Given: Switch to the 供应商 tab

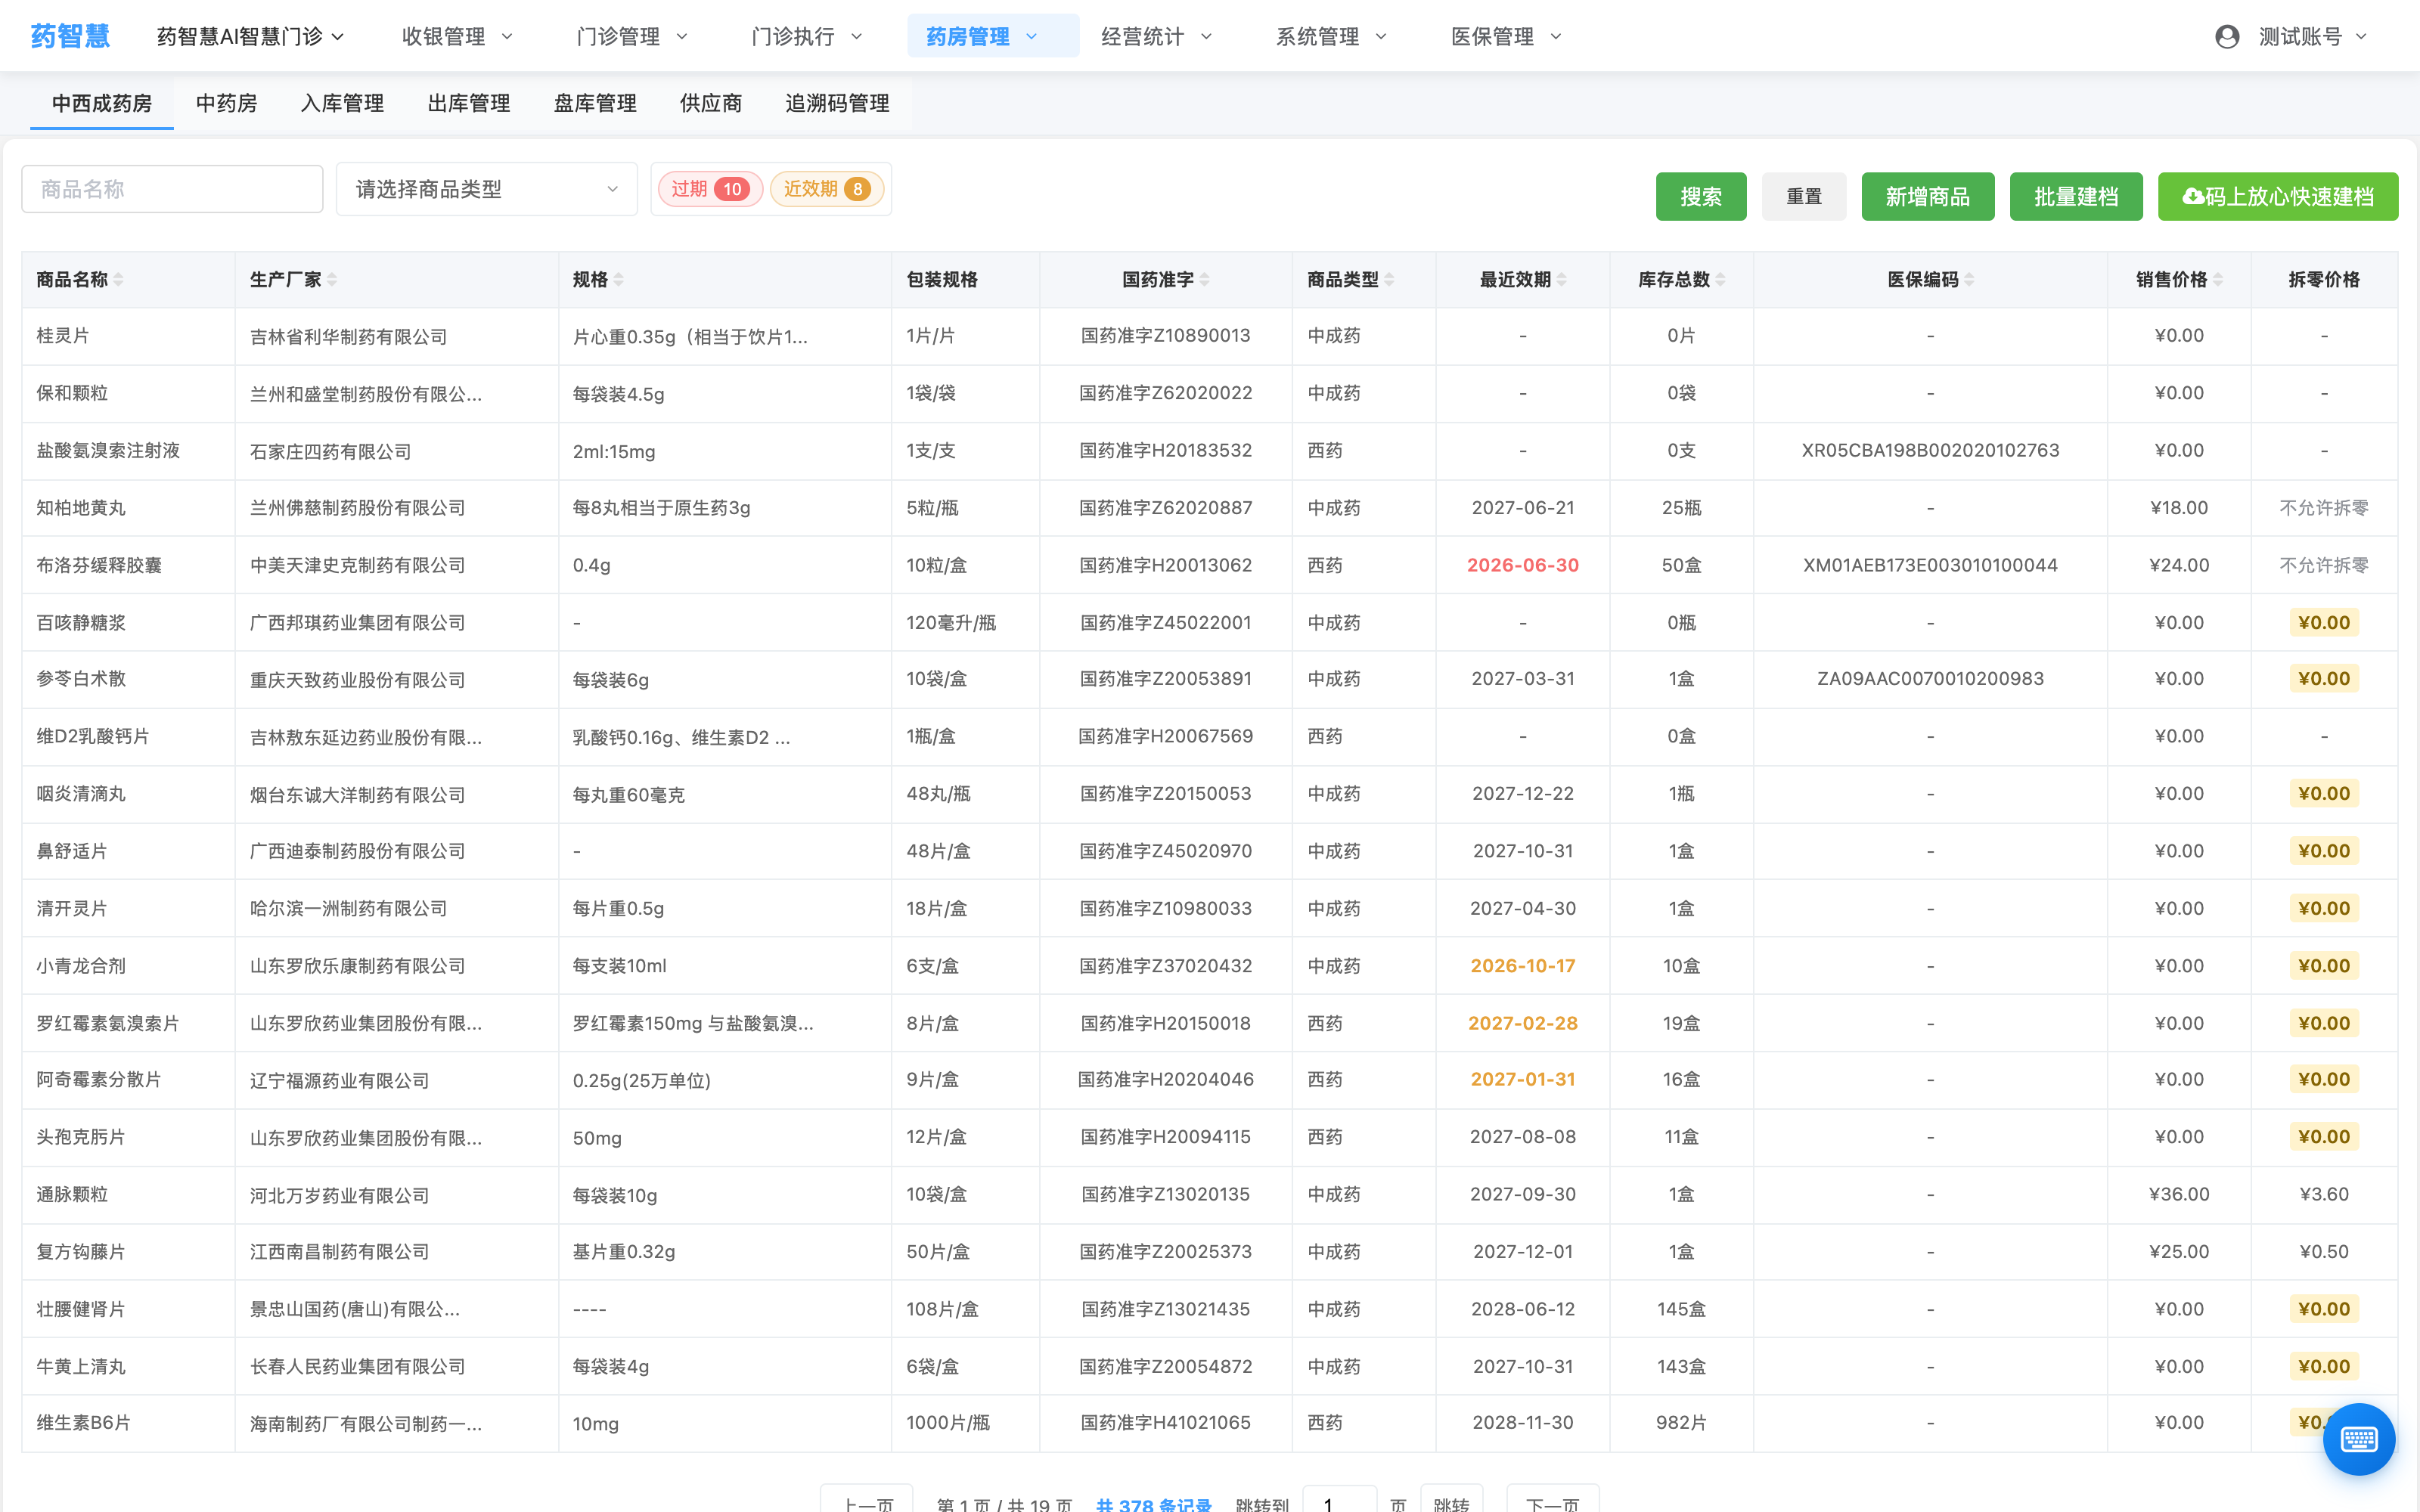Looking at the screenshot, I should point(711,103).
